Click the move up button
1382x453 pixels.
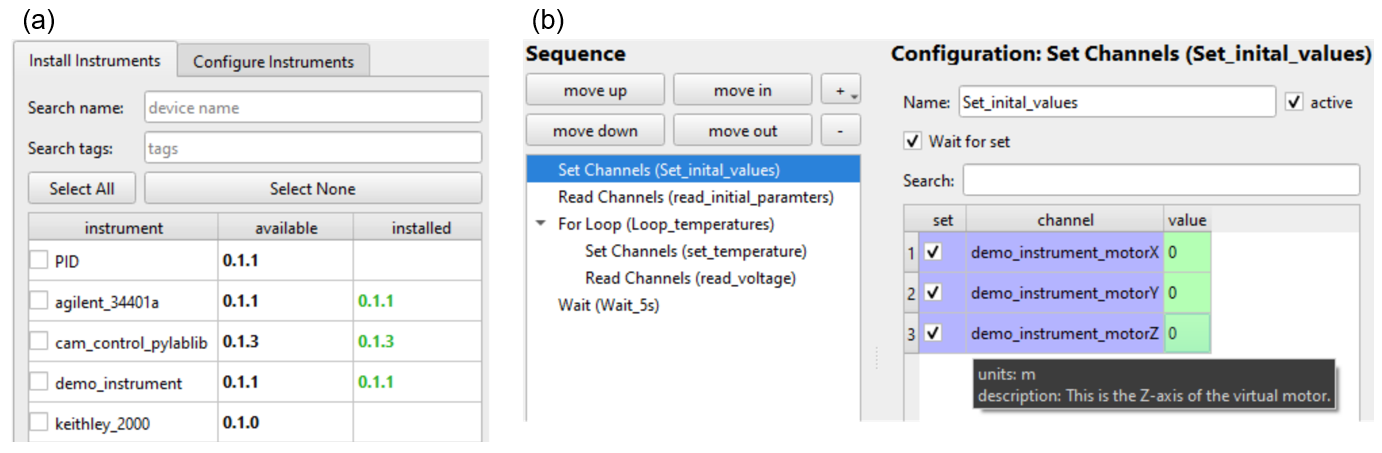point(595,90)
